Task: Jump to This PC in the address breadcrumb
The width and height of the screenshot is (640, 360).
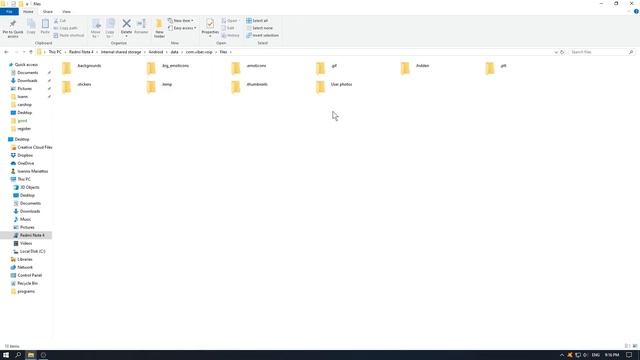Action: click(55, 52)
